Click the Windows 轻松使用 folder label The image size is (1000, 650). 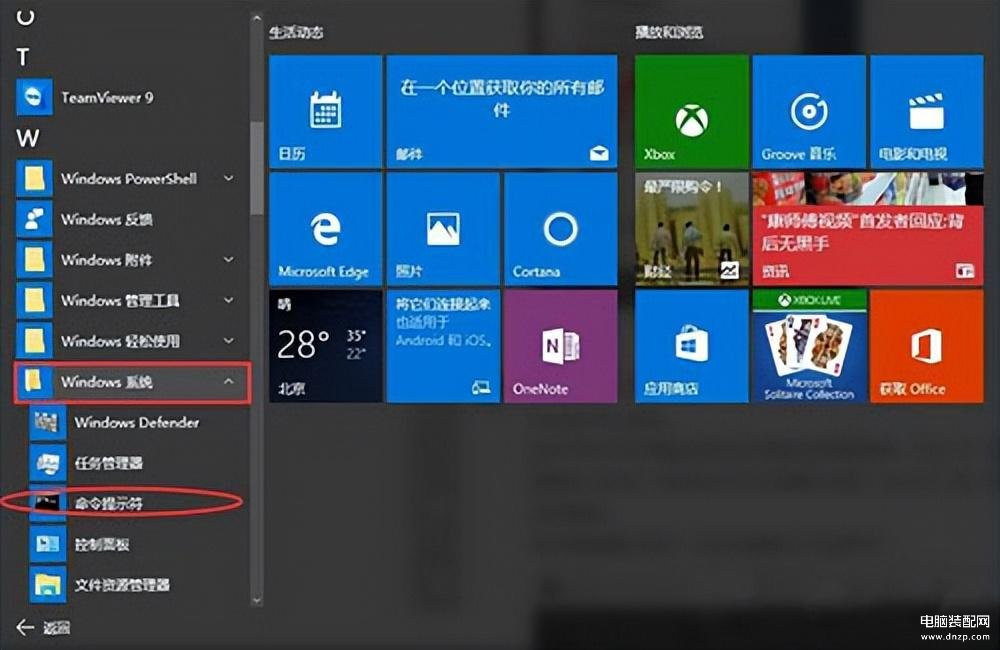tap(120, 341)
